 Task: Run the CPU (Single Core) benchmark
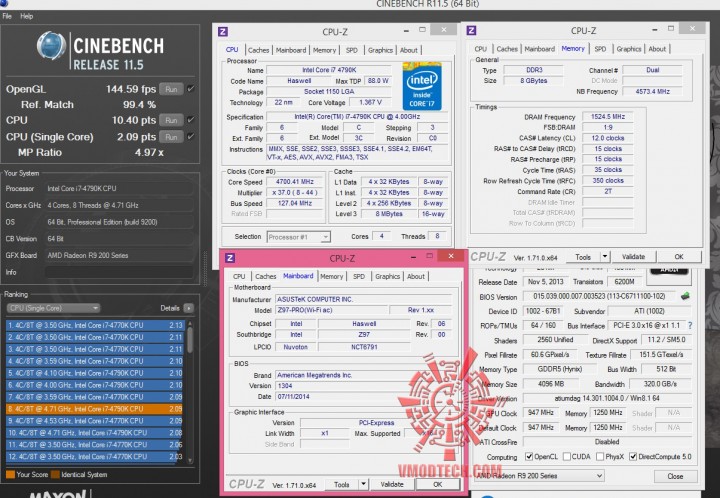tap(171, 137)
